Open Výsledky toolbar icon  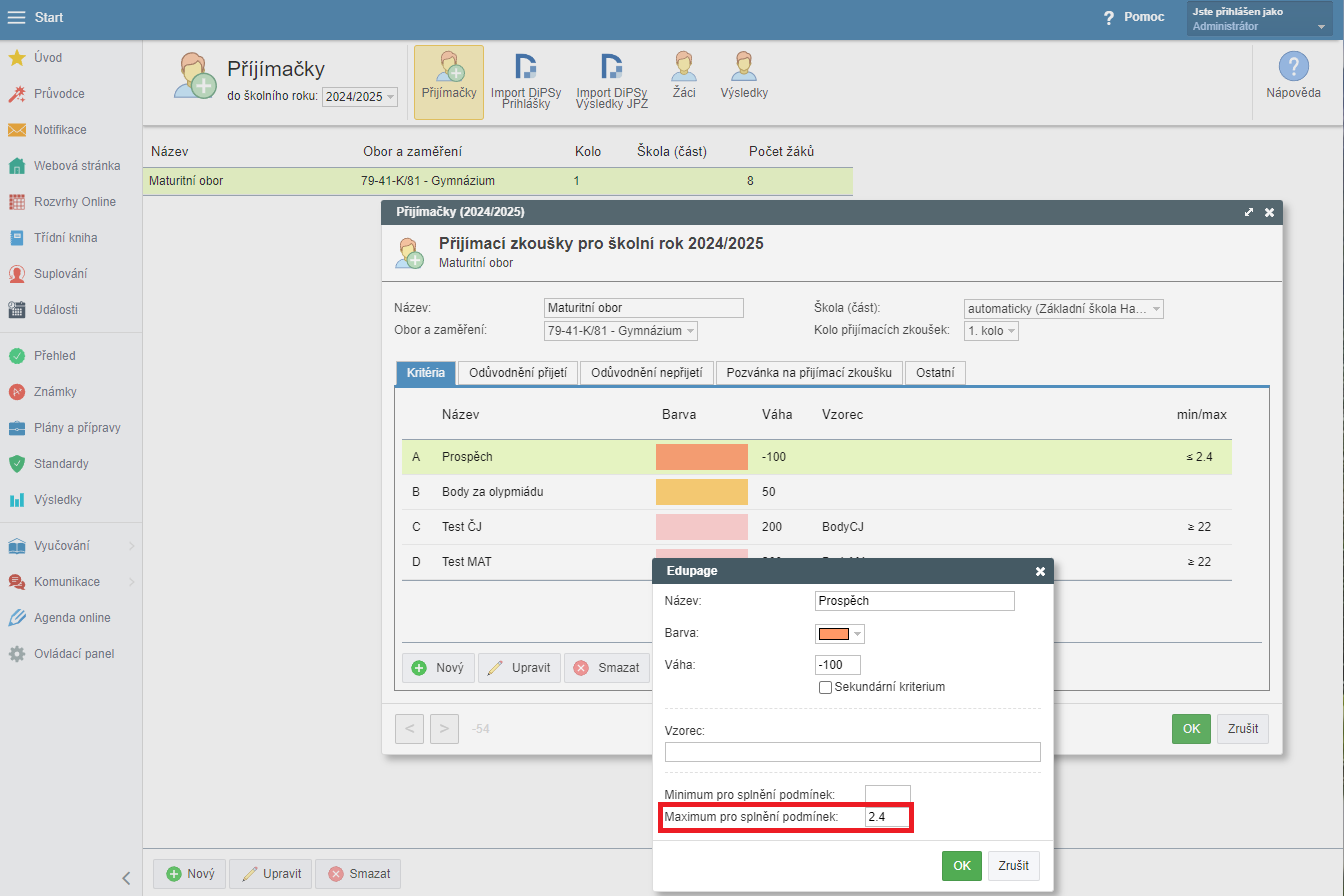point(744,77)
